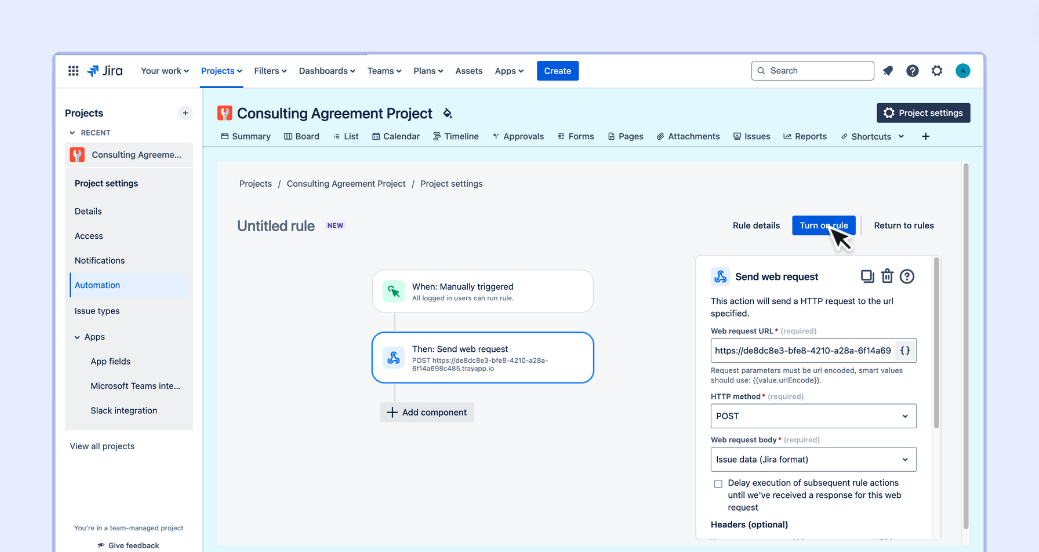Screen dimensions: 1039x552
Task: Open the settings gear icon in top bar
Action: [x=937, y=71]
